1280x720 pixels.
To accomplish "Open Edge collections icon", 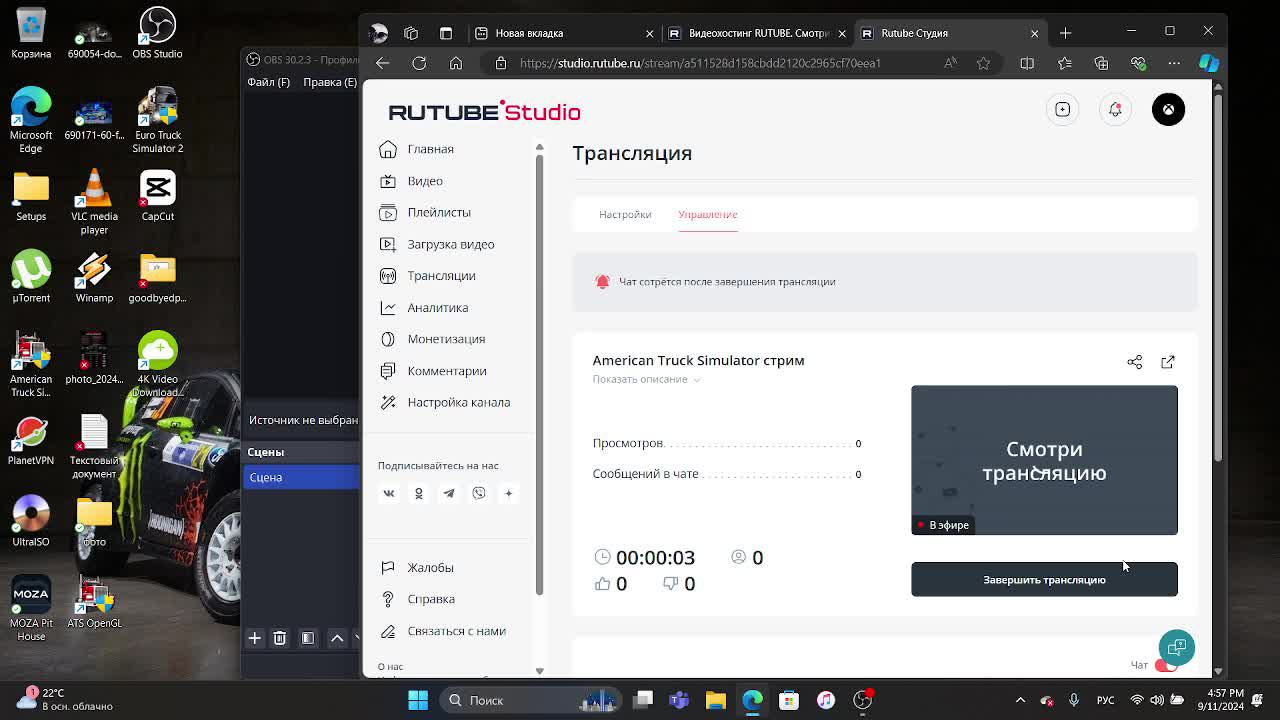I will coord(1101,63).
